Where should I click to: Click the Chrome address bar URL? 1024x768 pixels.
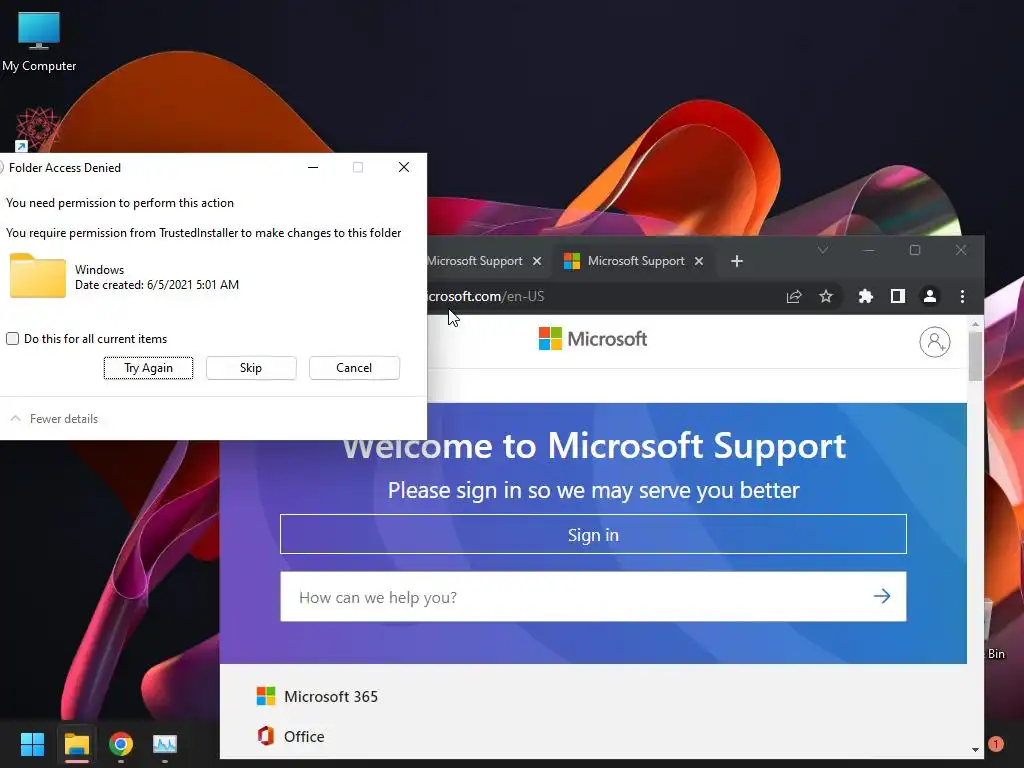(x=485, y=296)
